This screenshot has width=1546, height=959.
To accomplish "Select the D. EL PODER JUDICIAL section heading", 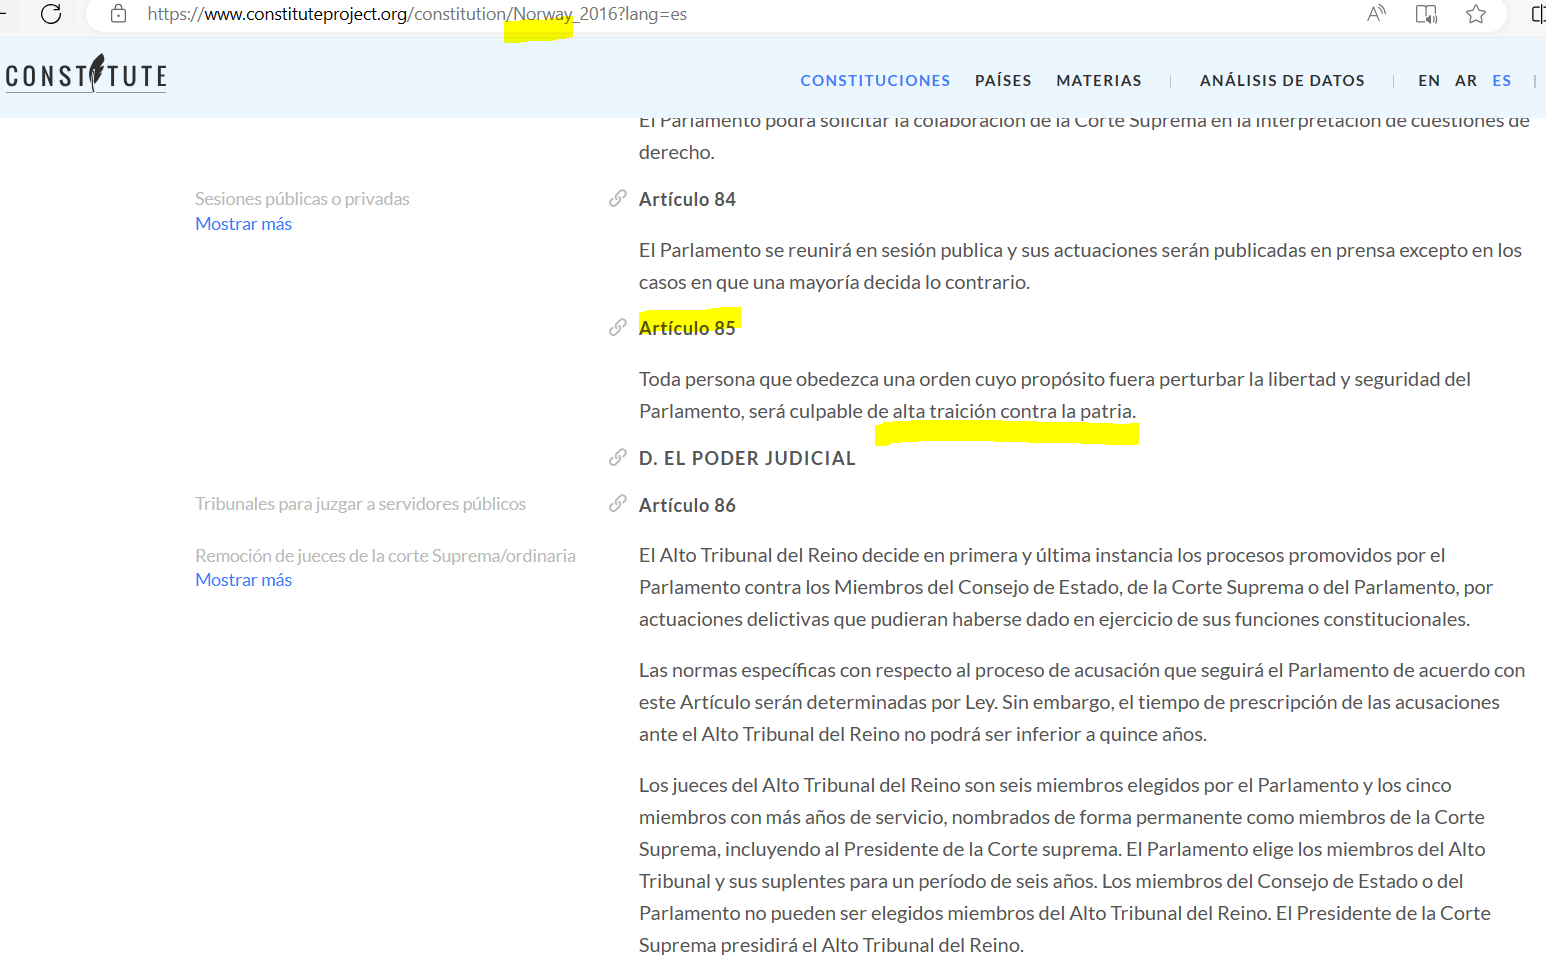I will 747,458.
